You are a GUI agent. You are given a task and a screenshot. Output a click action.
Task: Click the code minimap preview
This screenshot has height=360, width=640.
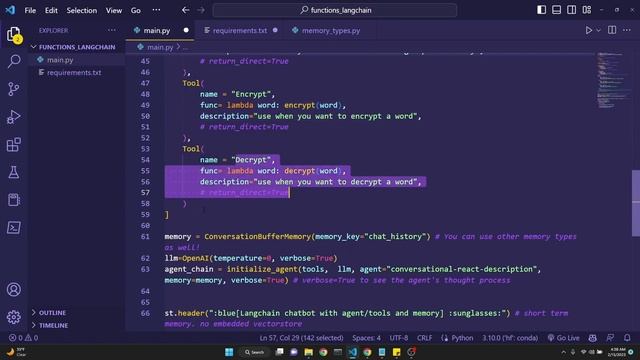click(611, 81)
